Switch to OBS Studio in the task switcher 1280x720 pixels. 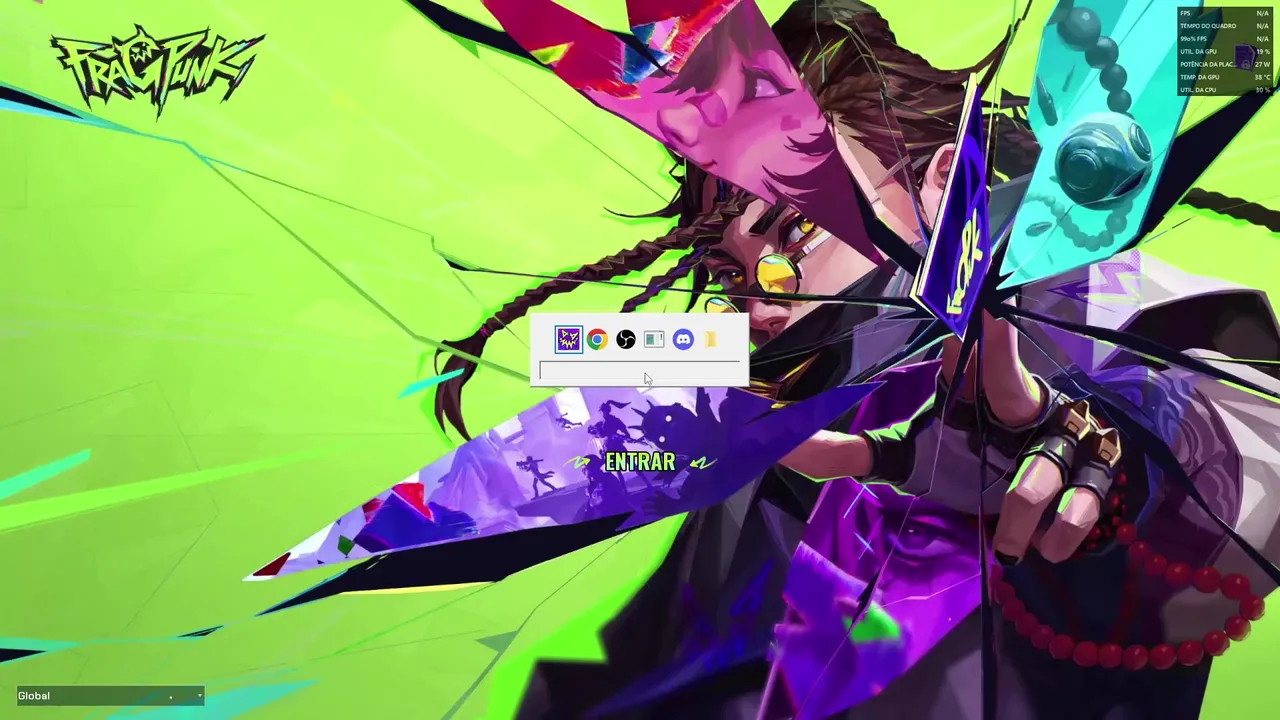pyautogui.click(x=625, y=340)
